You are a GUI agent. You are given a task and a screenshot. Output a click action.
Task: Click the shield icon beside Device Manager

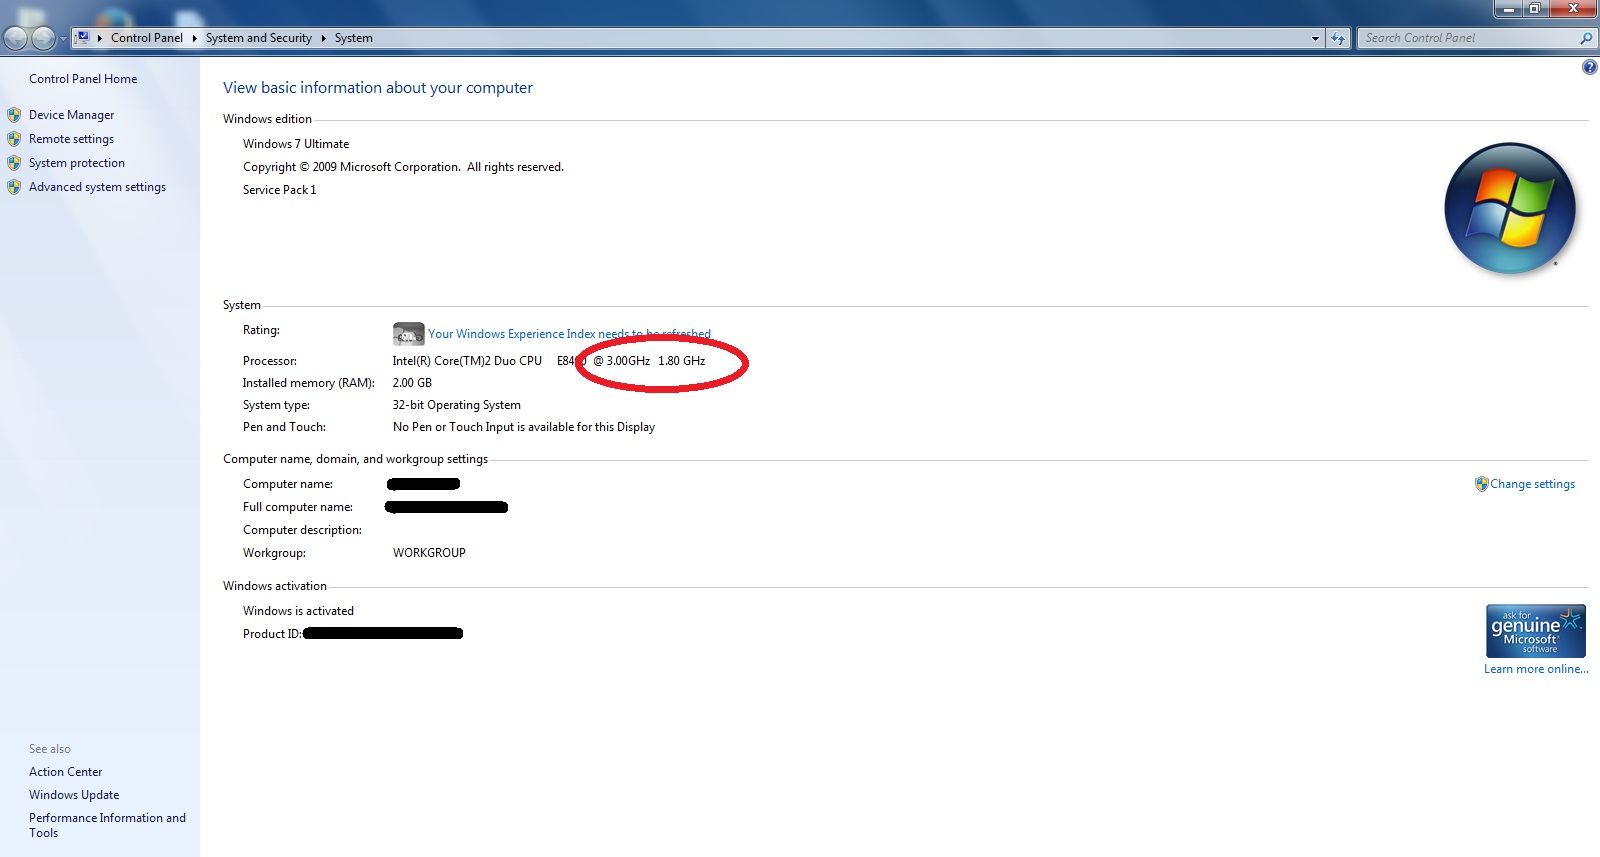click(x=14, y=115)
